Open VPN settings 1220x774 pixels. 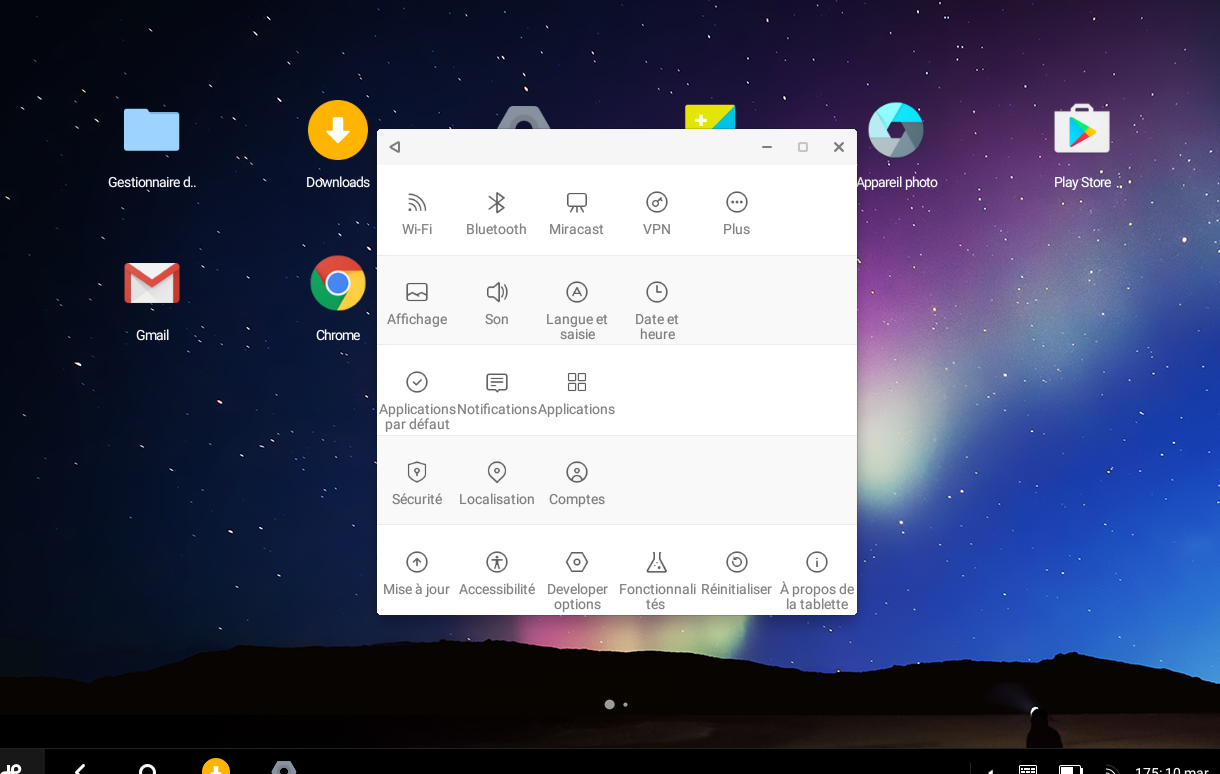(656, 213)
